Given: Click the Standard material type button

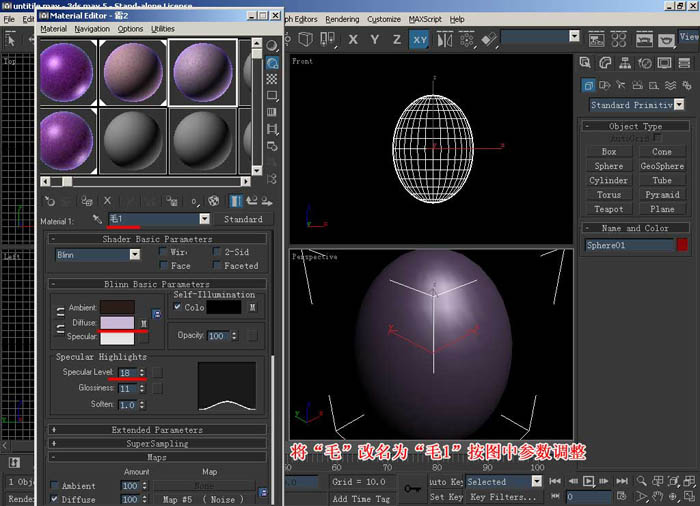Looking at the screenshot, I should click(243, 219).
